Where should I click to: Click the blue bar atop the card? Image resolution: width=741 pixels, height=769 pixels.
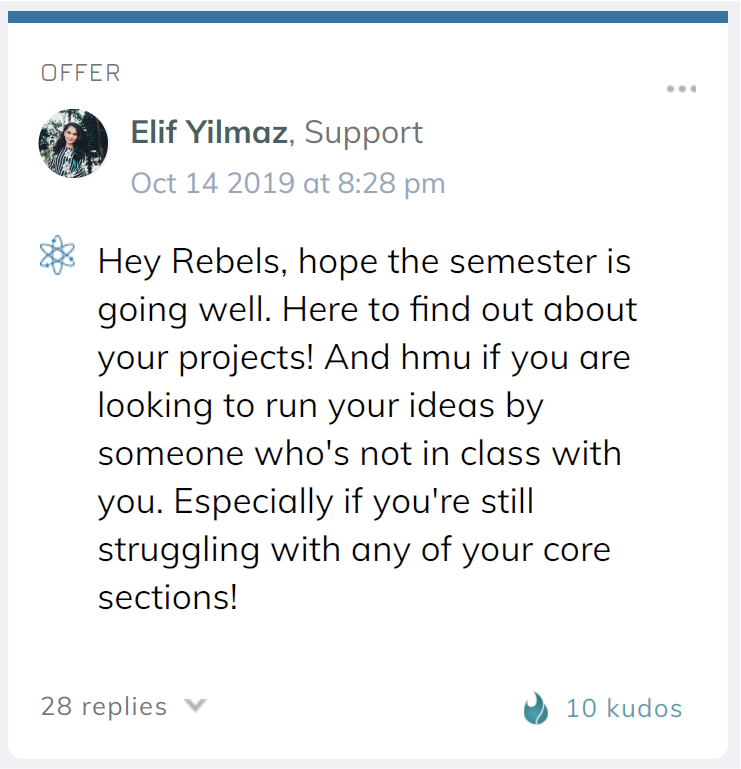pyautogui.click(x=368, y=17)
